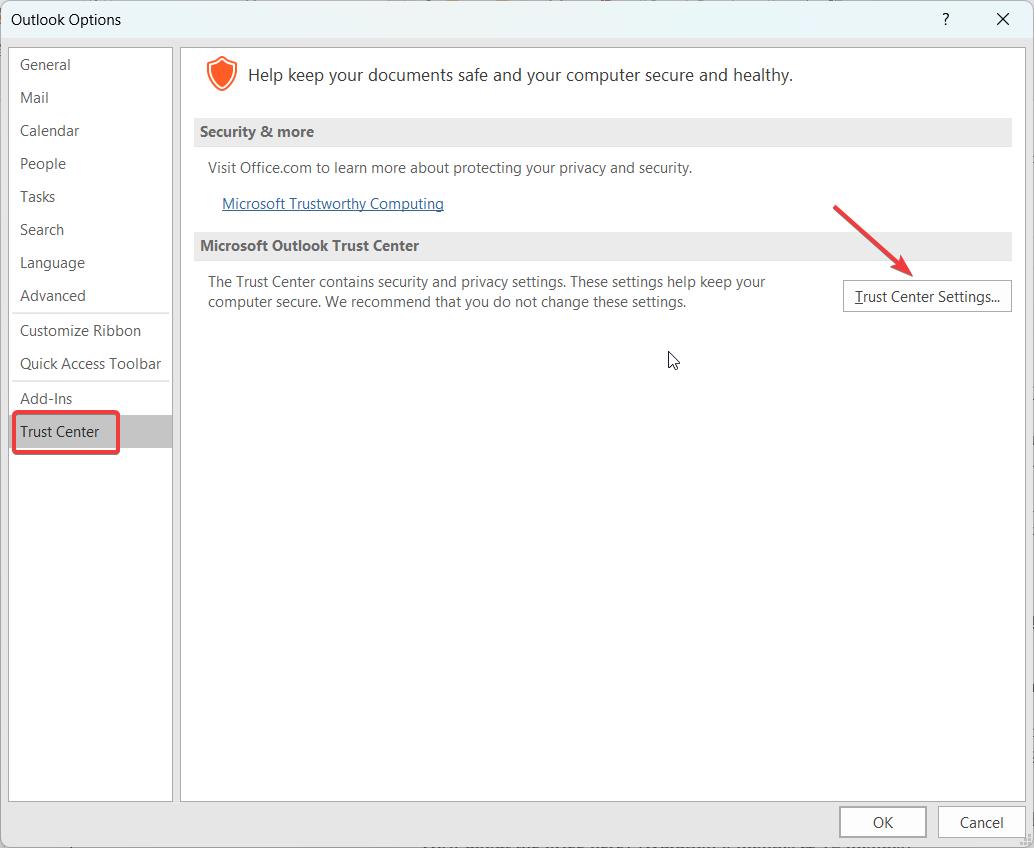Click the Security & more section header

pyautogui.click(x=256, y=131)
